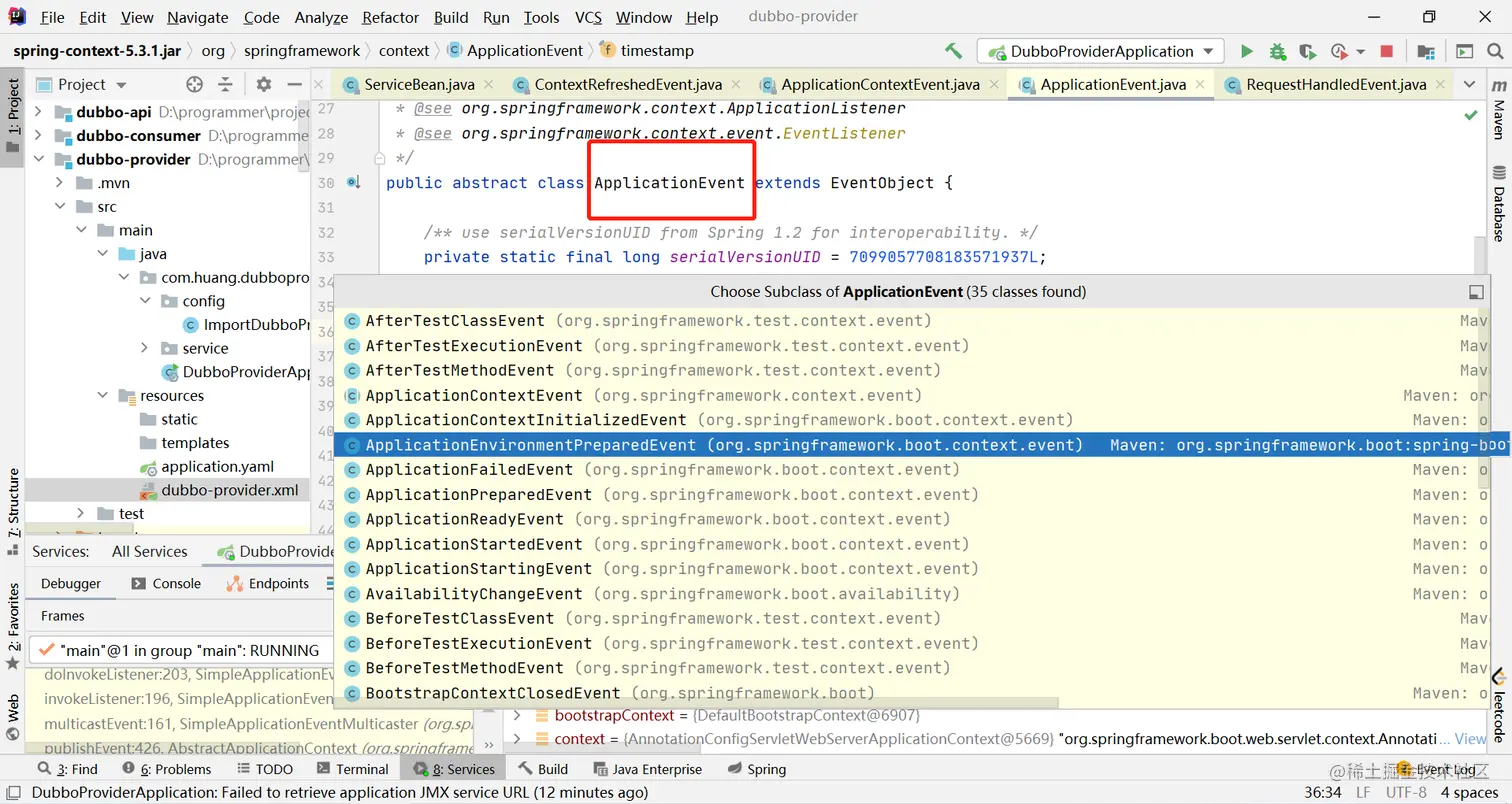Expand the dubbo-api module

38,112
